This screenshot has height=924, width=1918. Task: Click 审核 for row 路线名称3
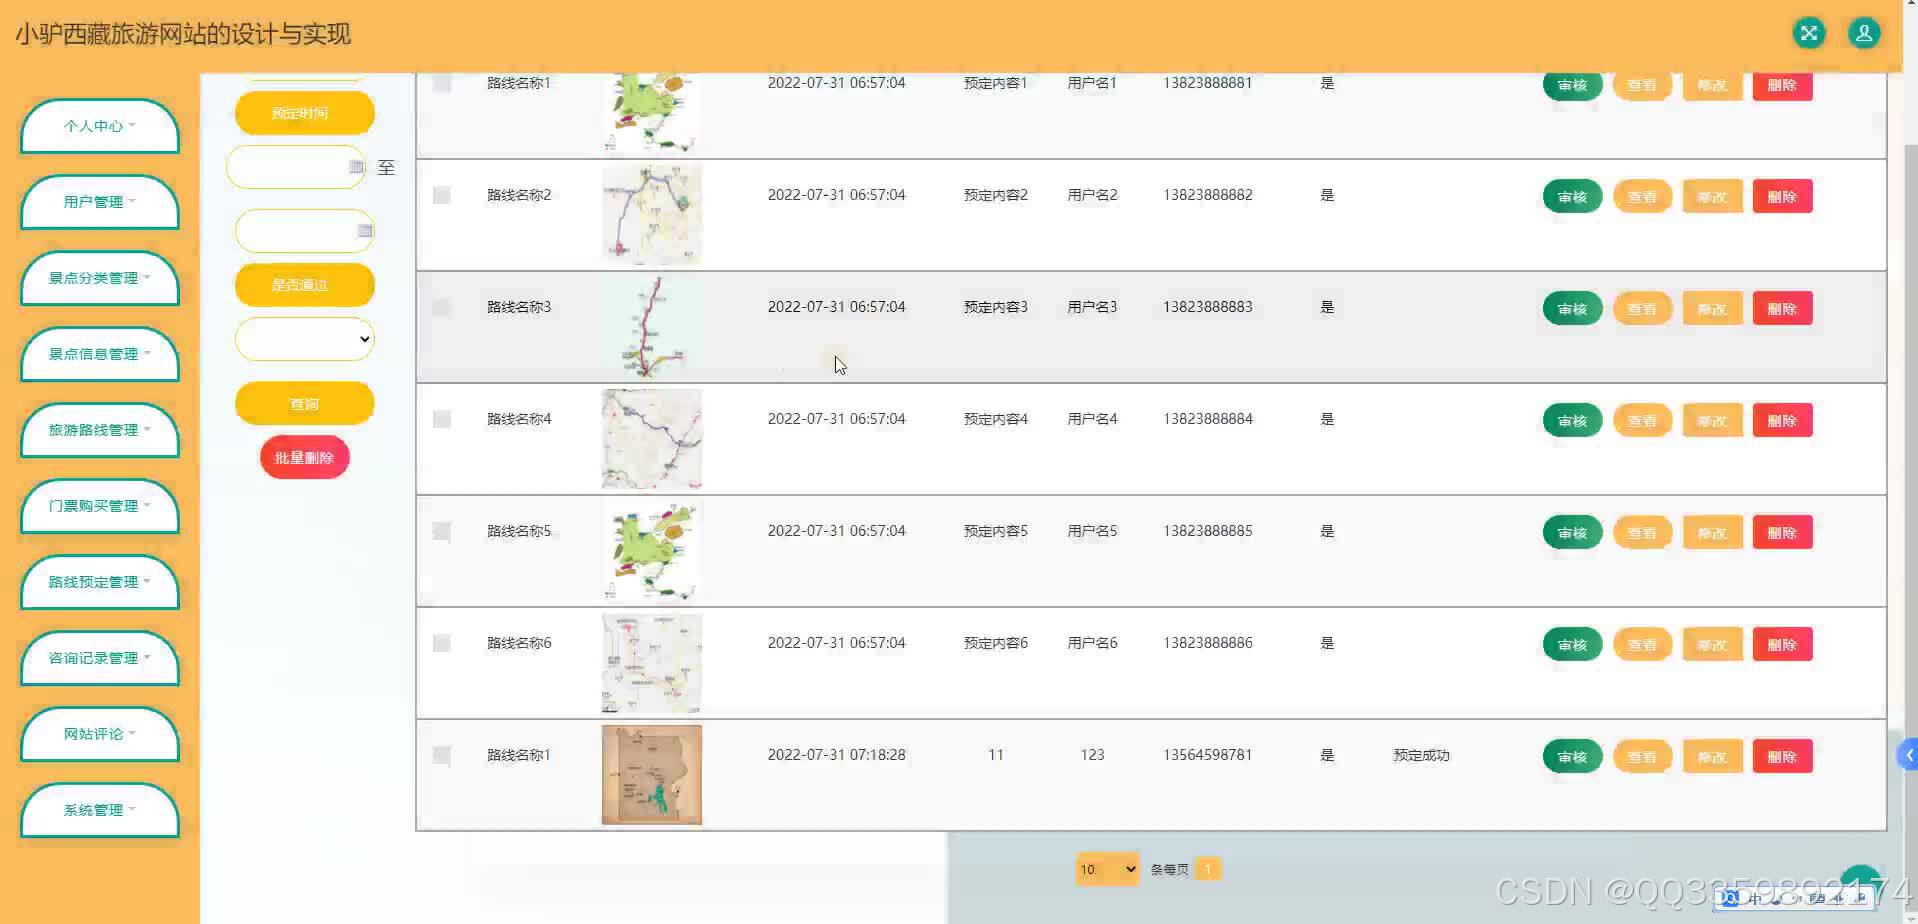tap(1572, 309)
